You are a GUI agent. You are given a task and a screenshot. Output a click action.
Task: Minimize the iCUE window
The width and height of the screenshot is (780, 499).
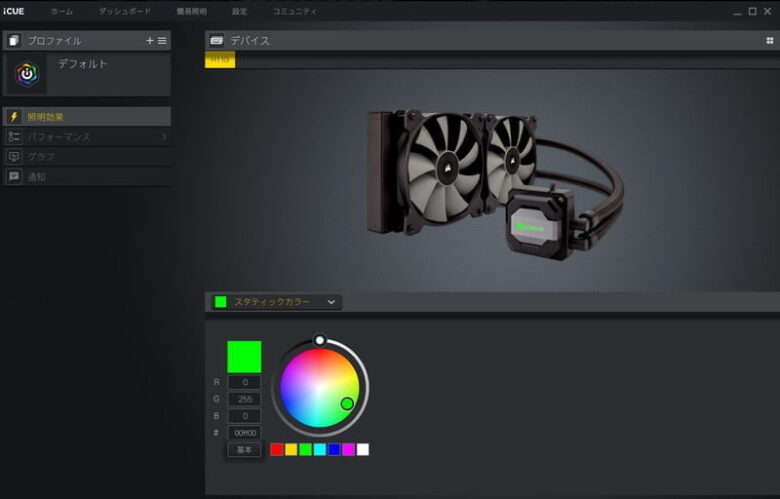[737, 11]
